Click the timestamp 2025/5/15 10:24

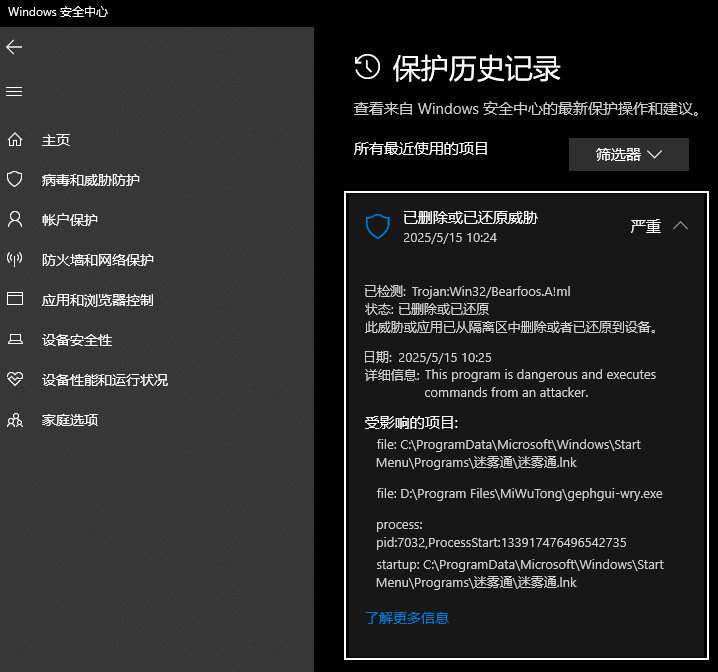450,238
